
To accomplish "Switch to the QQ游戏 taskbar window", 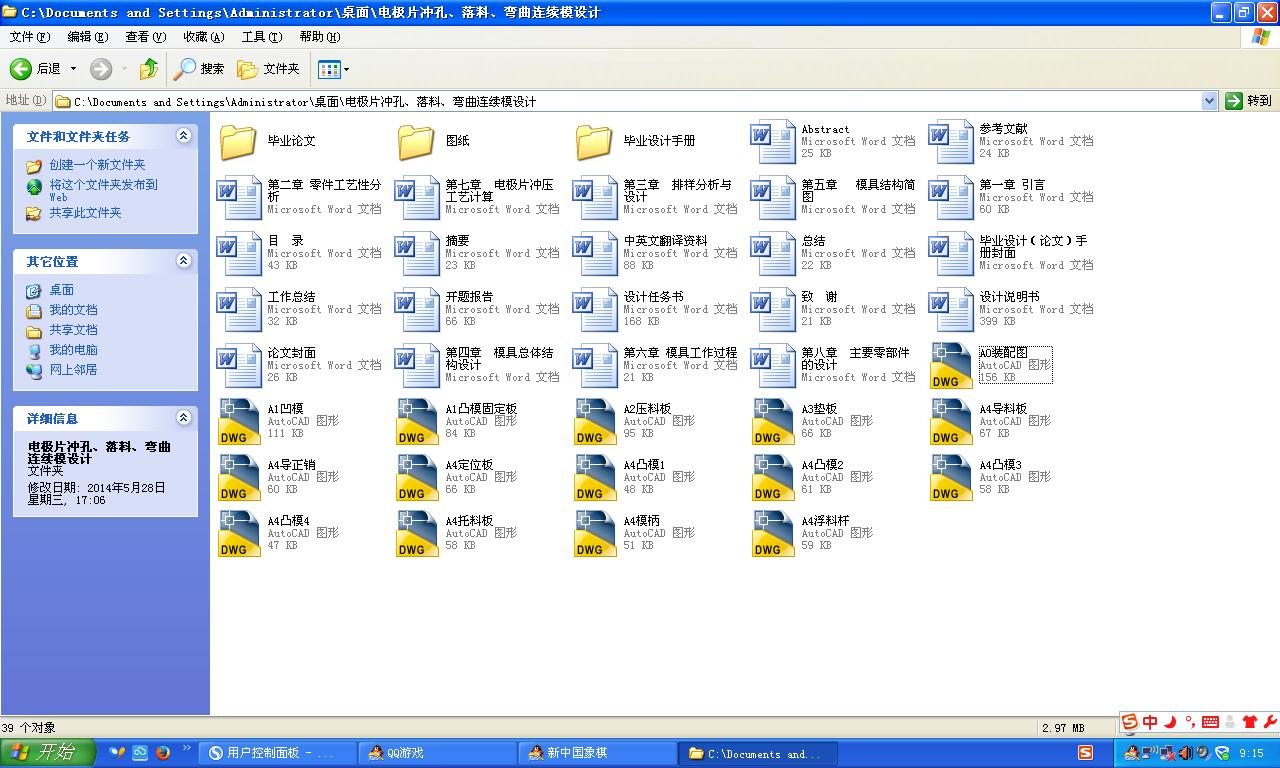I will click(437, 753).
